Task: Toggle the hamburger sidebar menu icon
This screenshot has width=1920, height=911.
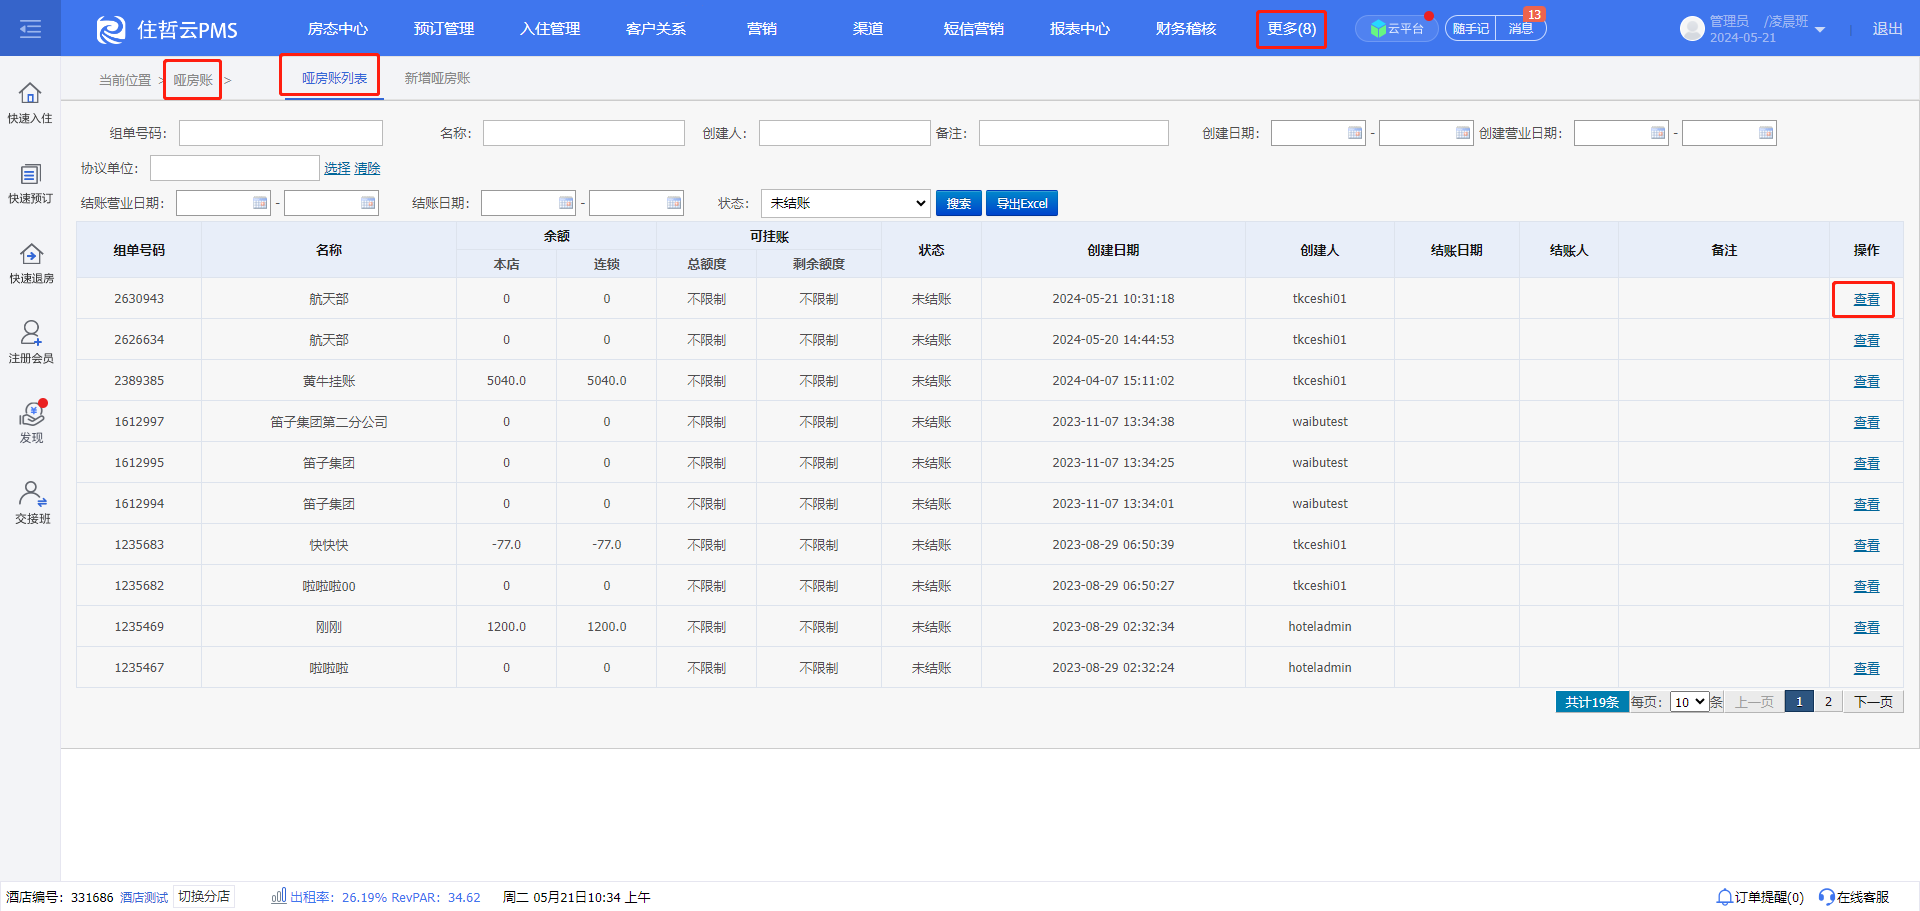Action: 30,28
